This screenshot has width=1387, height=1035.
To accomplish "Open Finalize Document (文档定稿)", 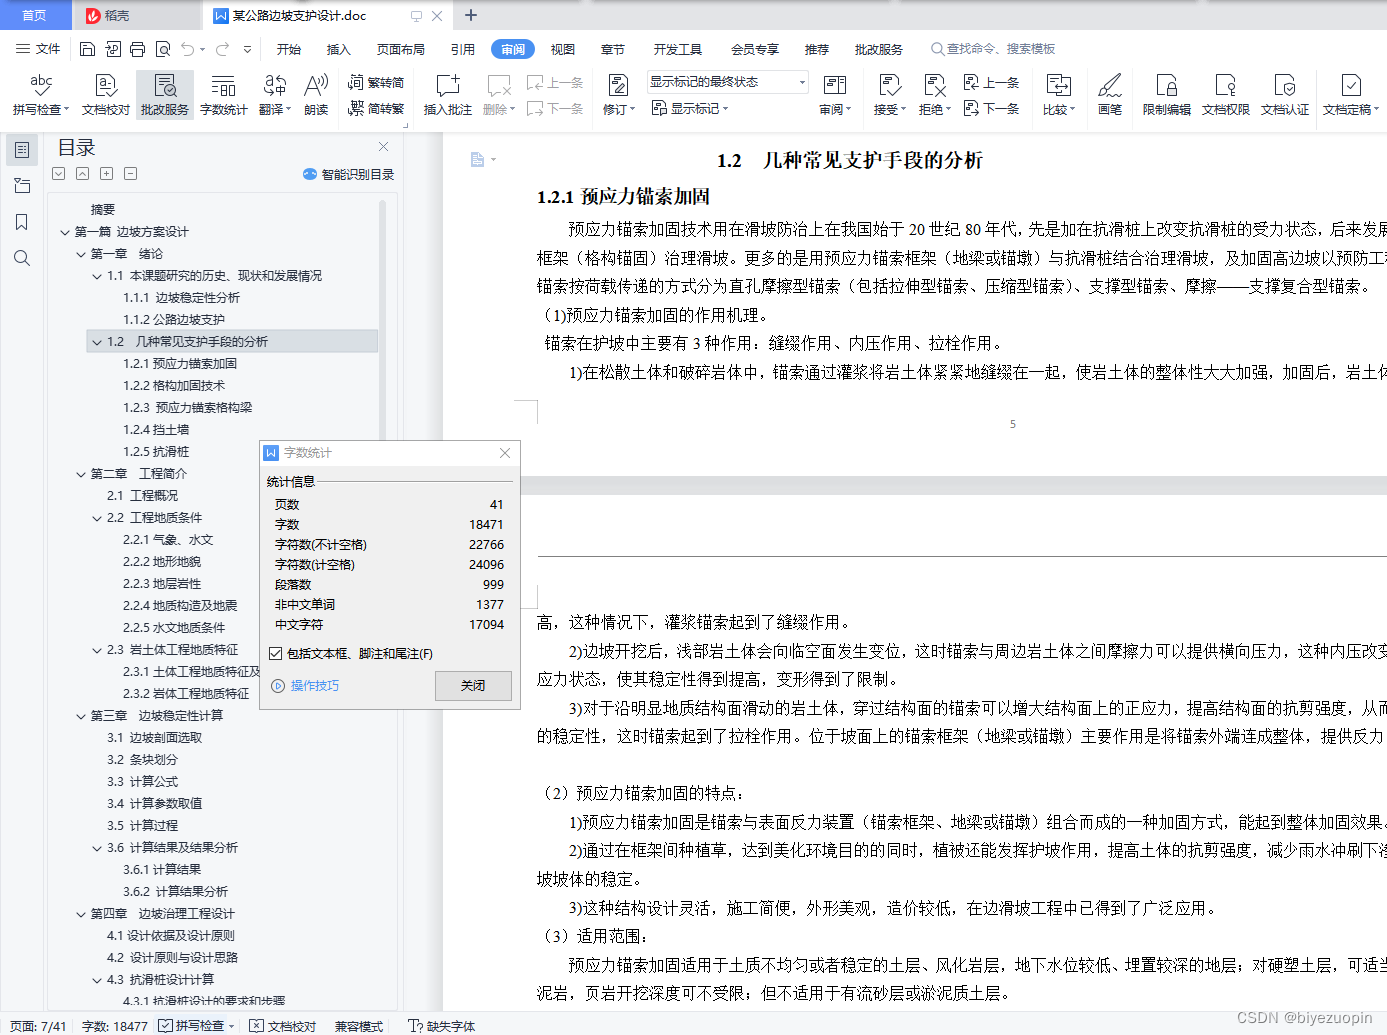I will 1350,95.
